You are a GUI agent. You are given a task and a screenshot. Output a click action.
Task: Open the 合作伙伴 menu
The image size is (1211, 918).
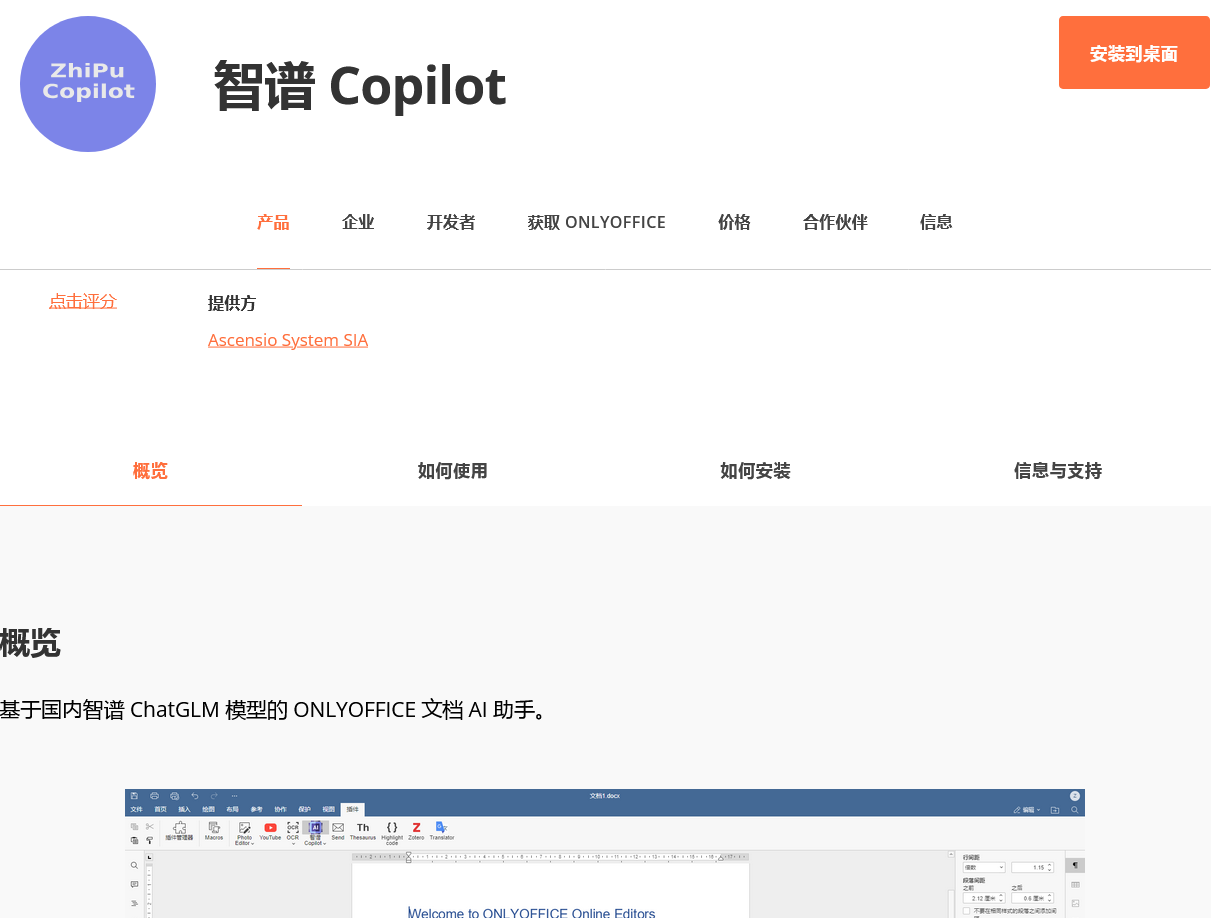click(x=835, y=222)
